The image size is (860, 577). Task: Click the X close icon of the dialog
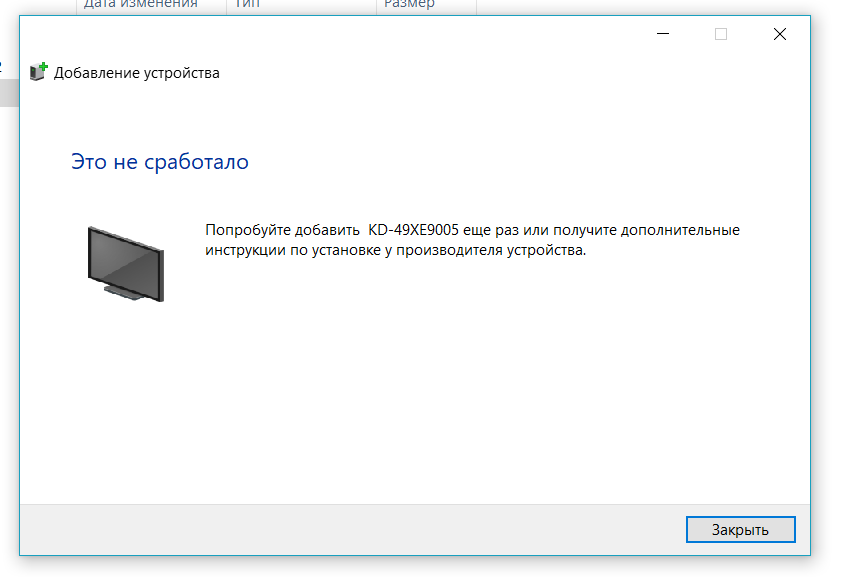(779, 33)
